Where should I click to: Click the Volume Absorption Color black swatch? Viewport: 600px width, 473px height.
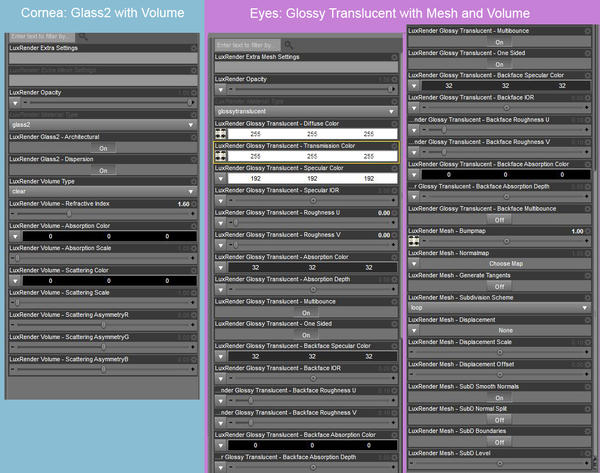click(109, 236)
